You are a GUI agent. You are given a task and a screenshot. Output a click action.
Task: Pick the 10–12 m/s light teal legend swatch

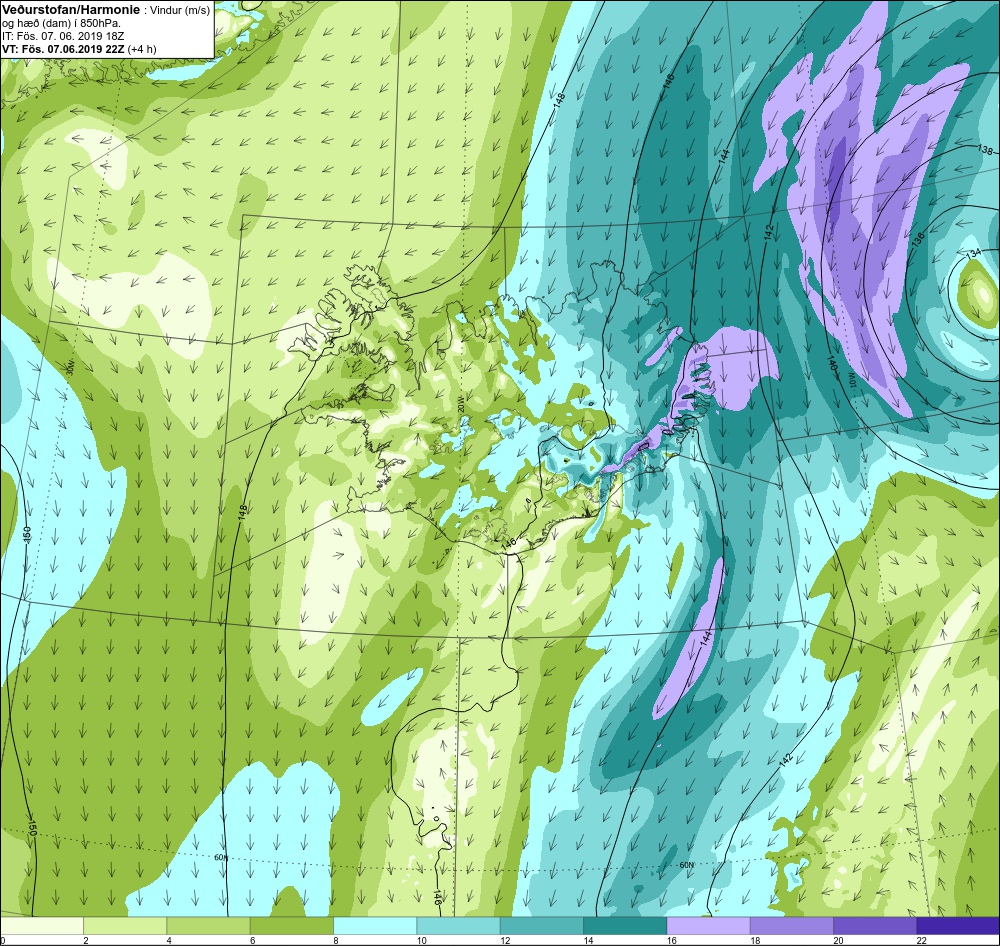coord(458,925)
